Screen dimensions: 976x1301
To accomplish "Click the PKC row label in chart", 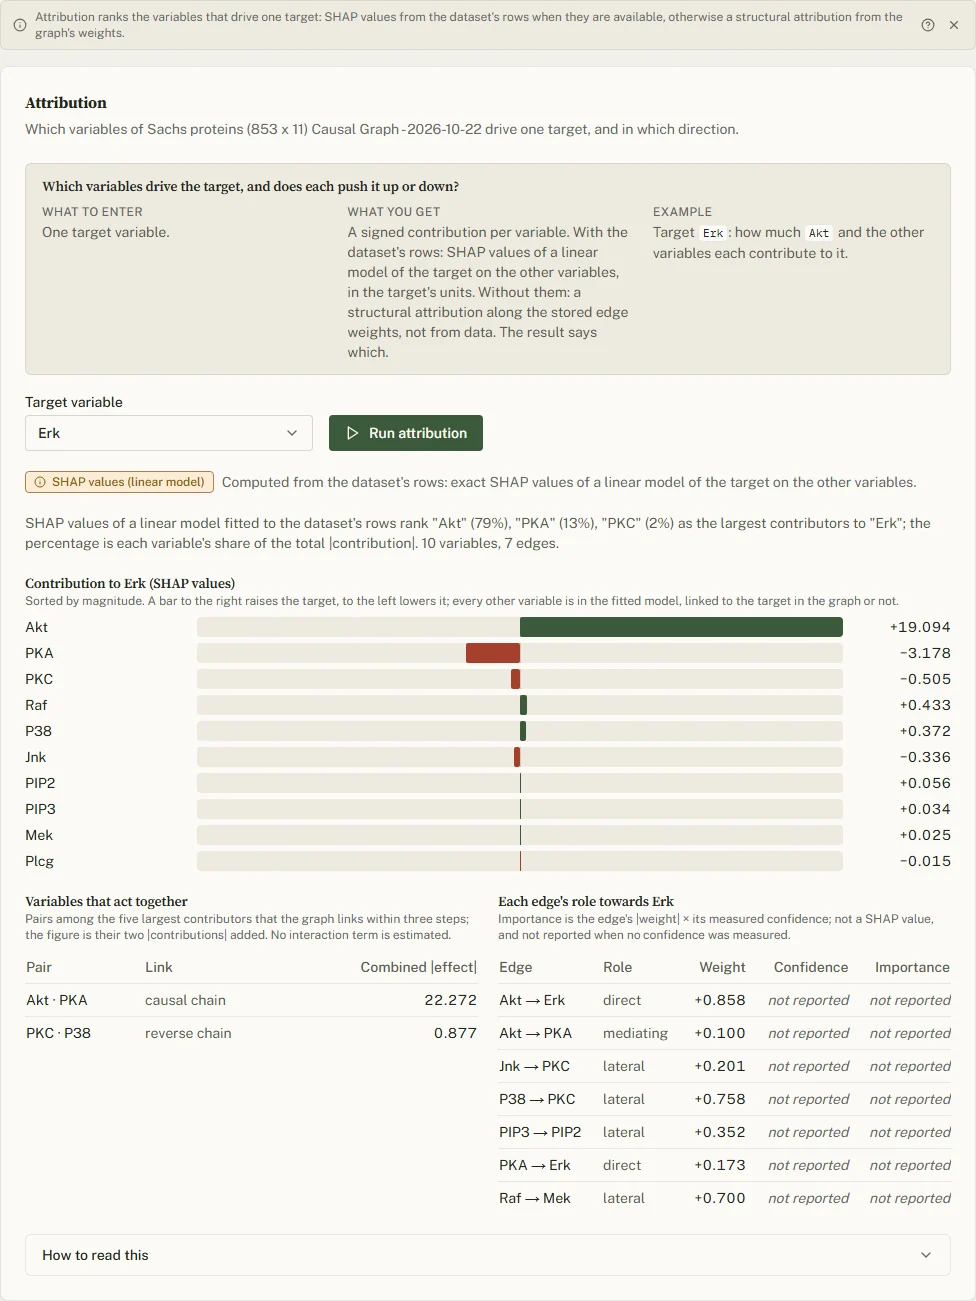I will point(39,679).
